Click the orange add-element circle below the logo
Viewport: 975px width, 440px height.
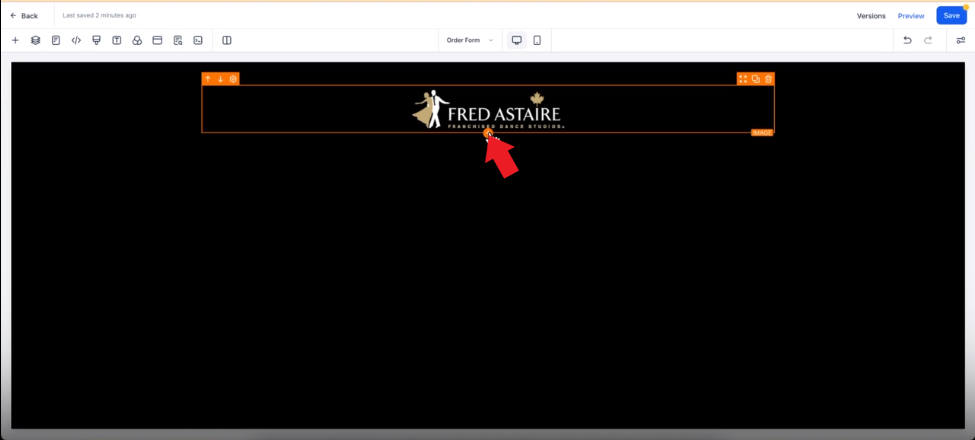click(x=488, y=133)
